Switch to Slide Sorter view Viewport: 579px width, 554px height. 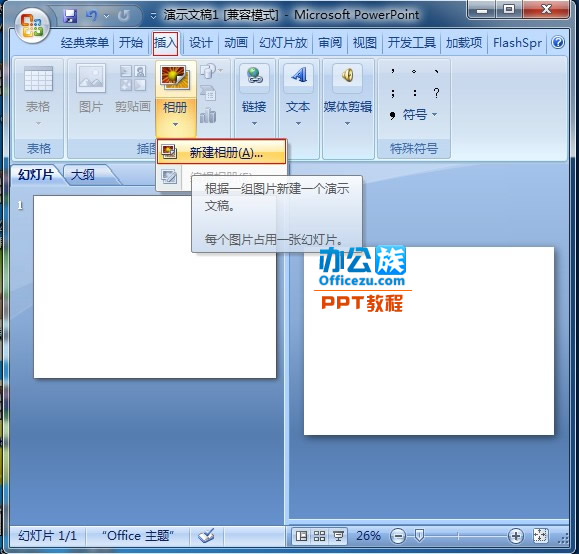click(x=319, y=536)
